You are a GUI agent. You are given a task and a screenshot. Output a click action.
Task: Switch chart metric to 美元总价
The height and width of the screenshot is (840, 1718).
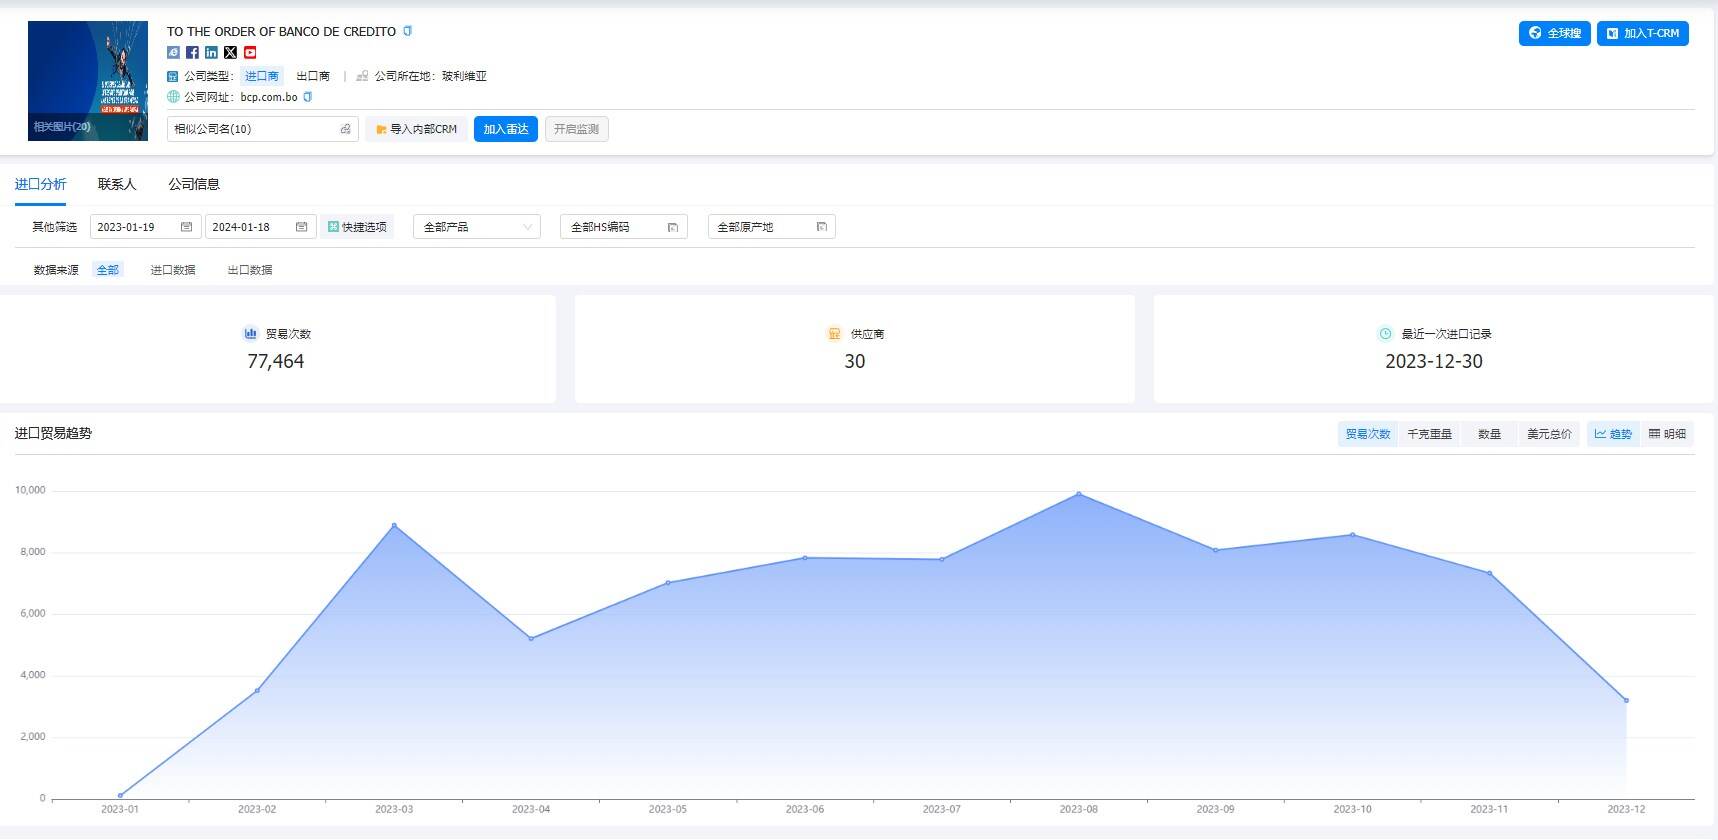click(x=1549, y=434)
